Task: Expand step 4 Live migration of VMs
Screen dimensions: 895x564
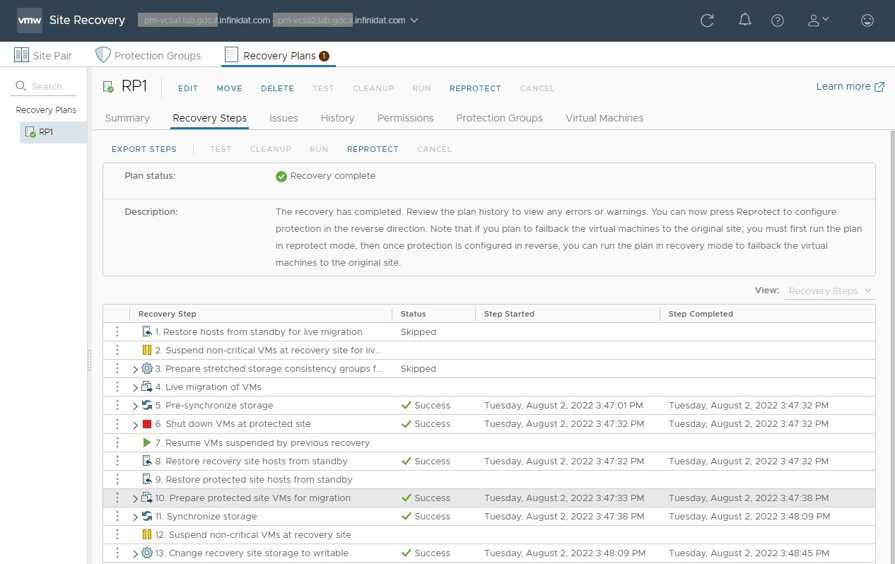Action: click(135, 388)
